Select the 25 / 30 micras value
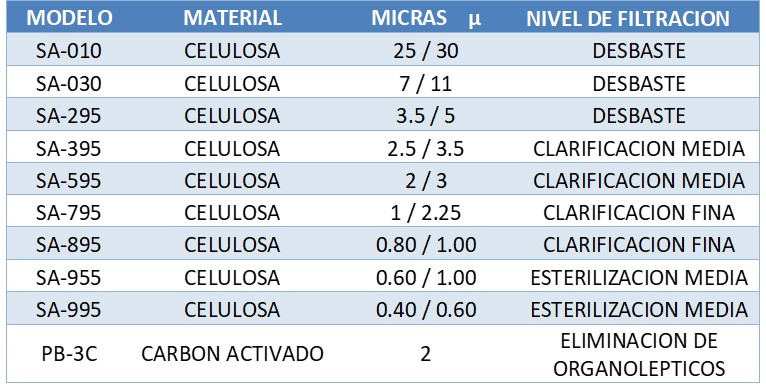The height and width of the screenshot is (389, 766). [x=426, y=51]
